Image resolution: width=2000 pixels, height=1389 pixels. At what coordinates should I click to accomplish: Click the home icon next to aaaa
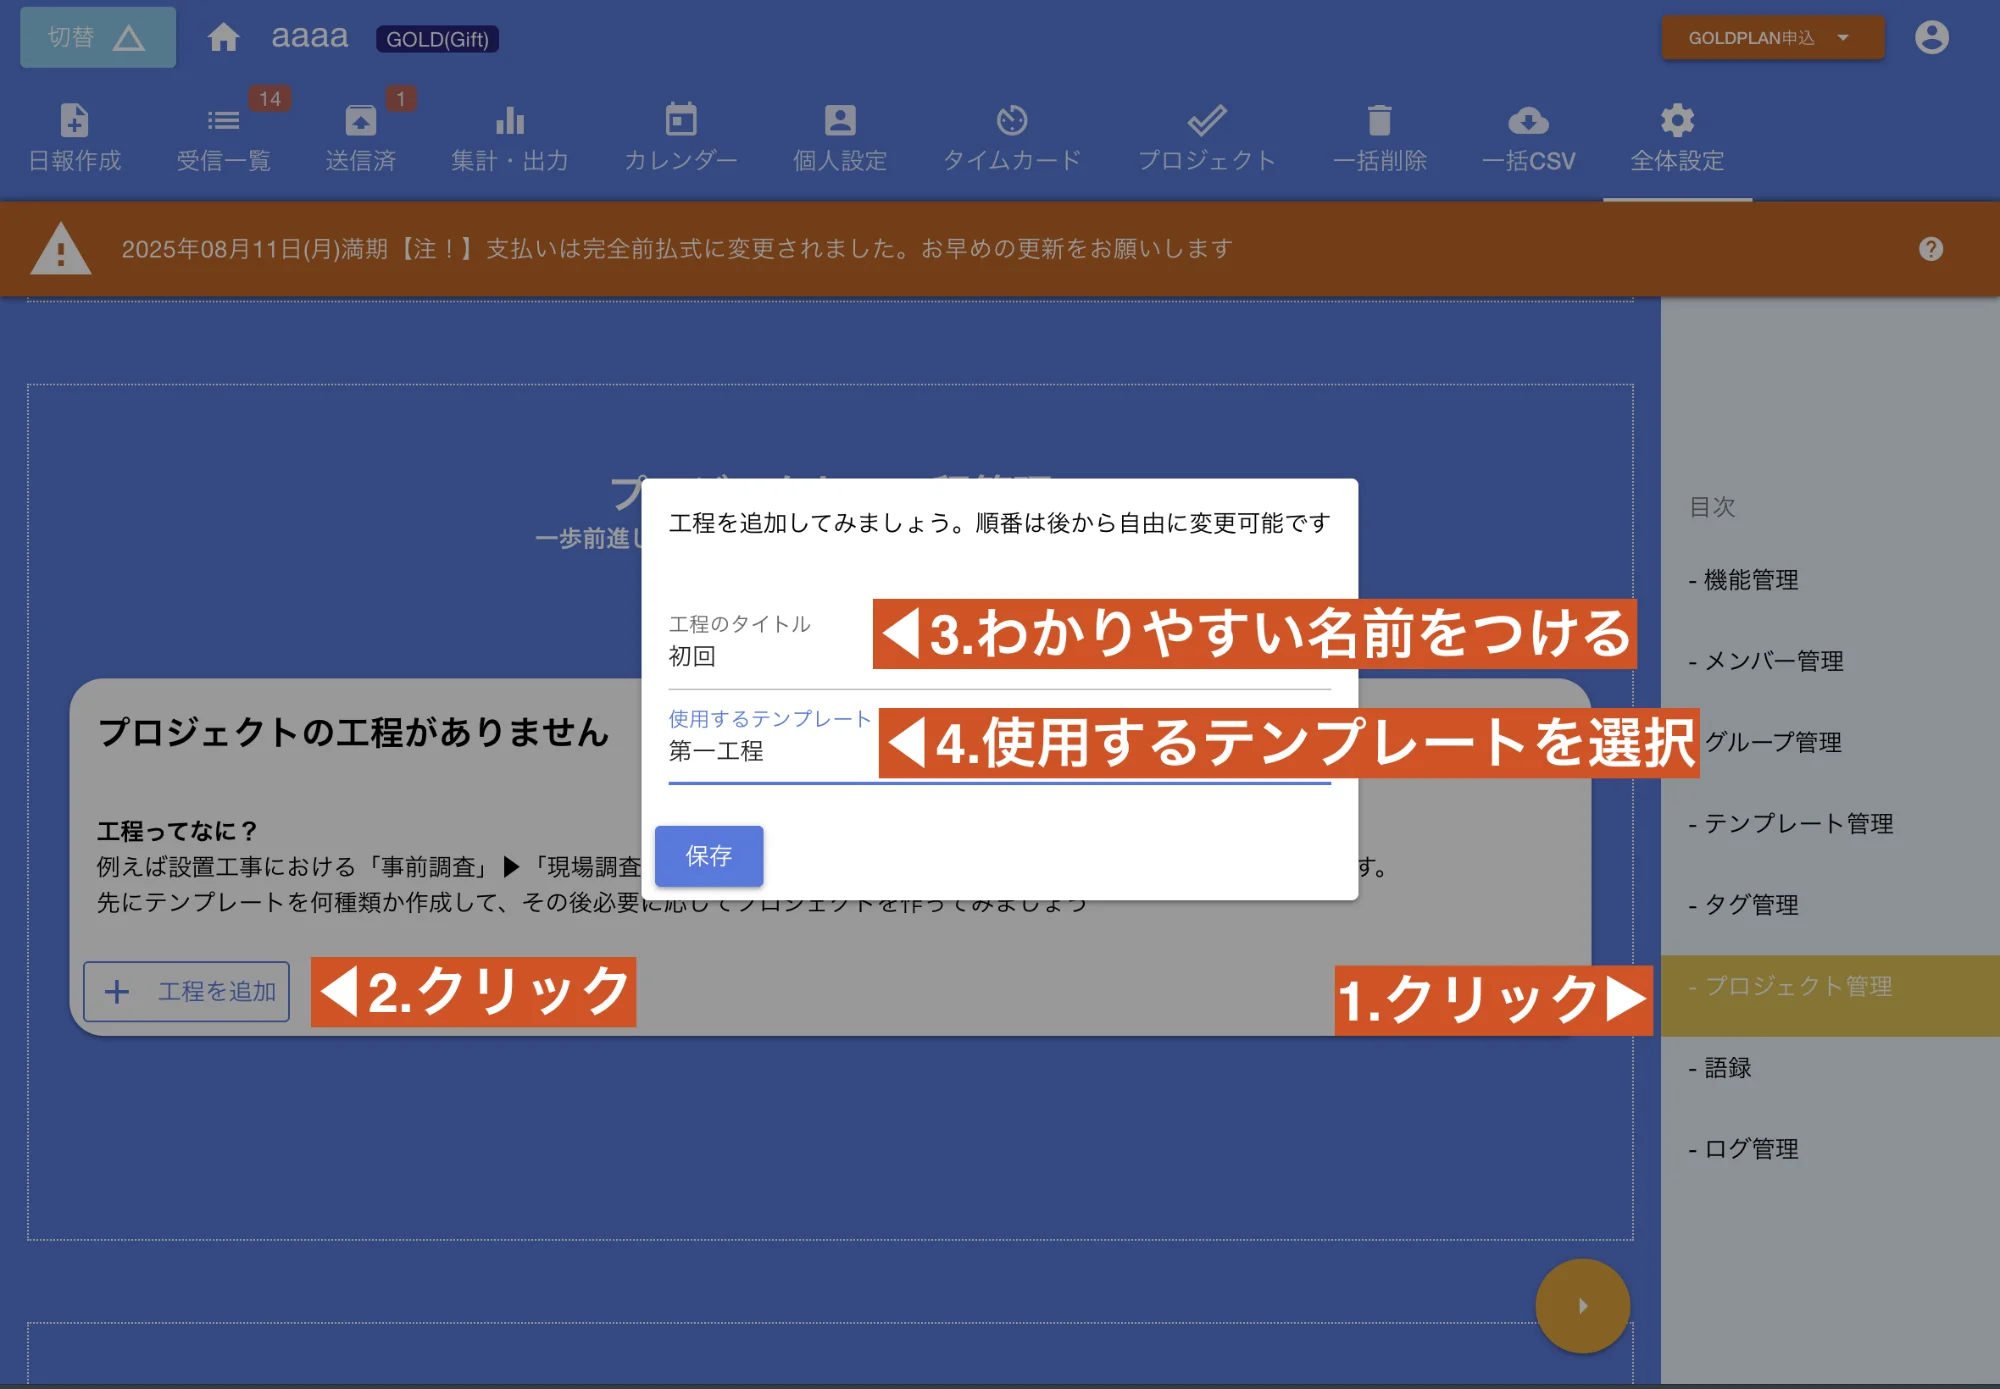225,37
